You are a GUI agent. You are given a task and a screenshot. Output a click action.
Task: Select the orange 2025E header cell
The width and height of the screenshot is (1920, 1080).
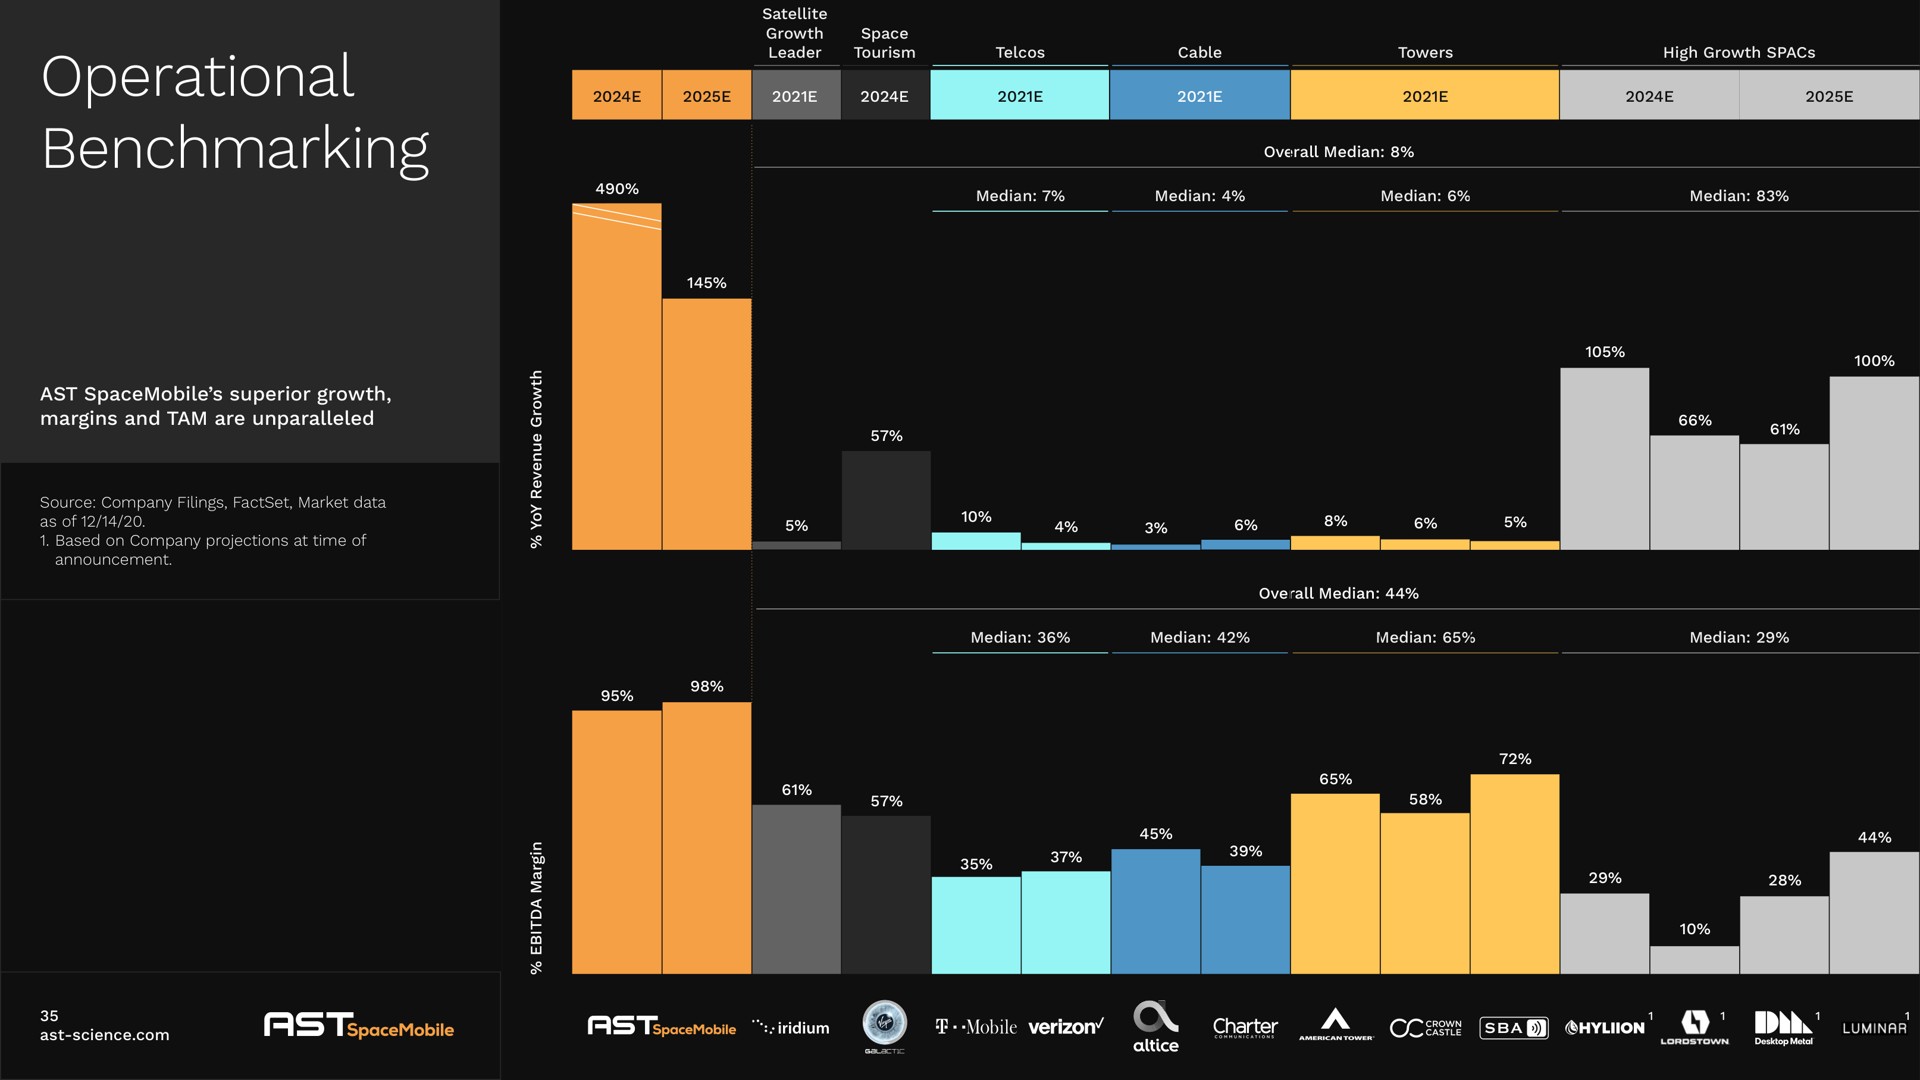pos(707,96)
